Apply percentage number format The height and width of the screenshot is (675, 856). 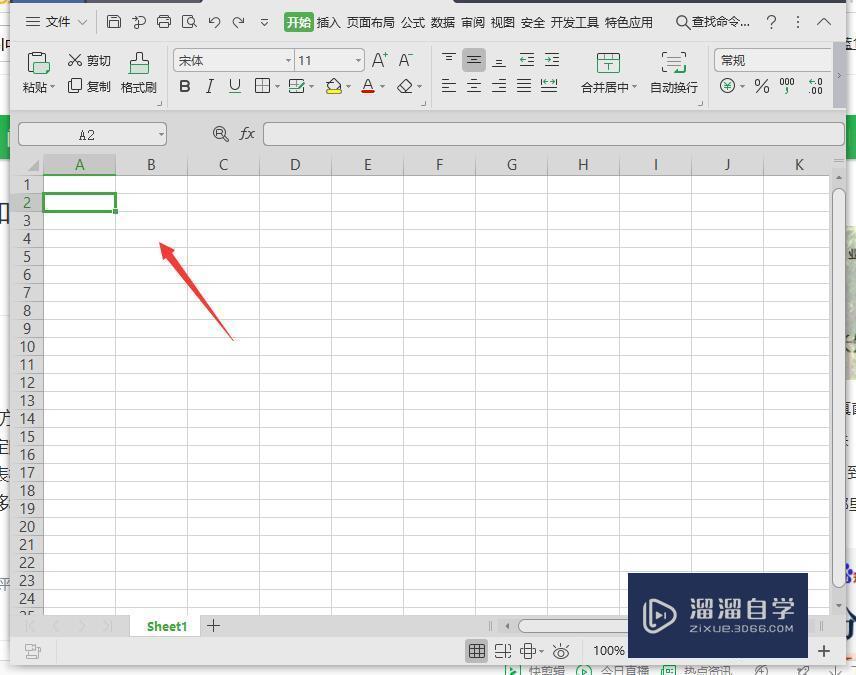(761, 86)
